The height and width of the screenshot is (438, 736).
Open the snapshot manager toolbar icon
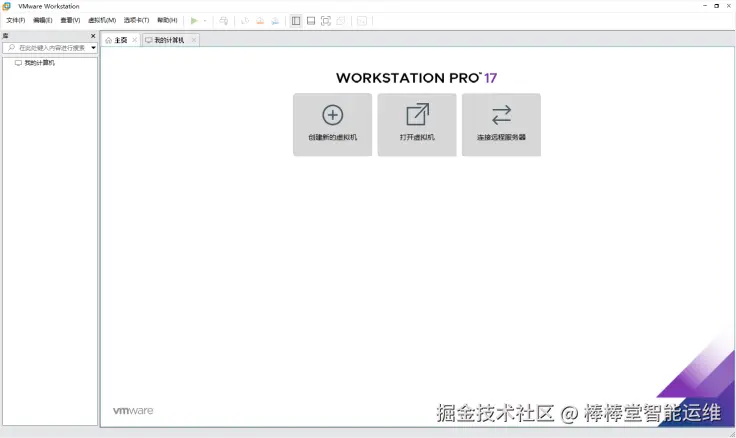[275, 21]
